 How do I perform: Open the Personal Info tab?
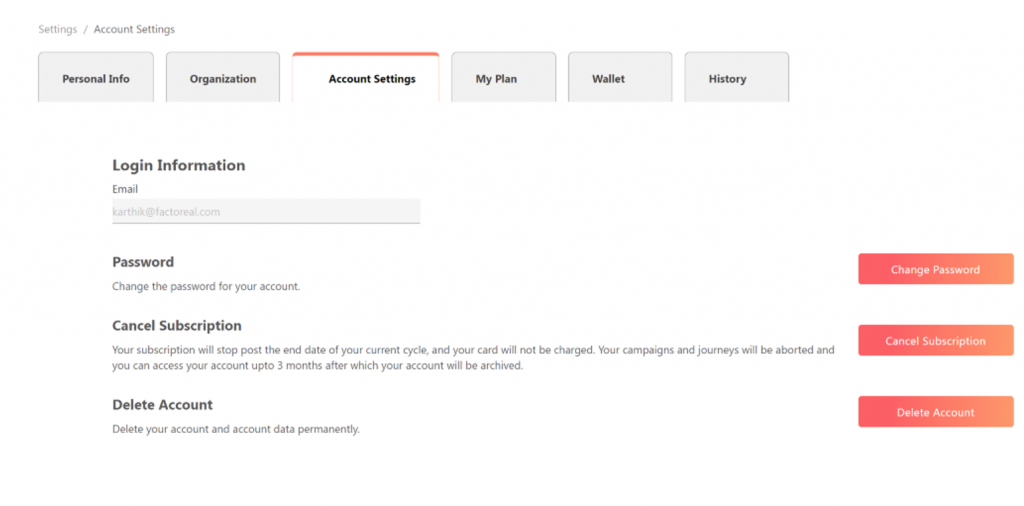pyautogui.click(x=96, y=79)
